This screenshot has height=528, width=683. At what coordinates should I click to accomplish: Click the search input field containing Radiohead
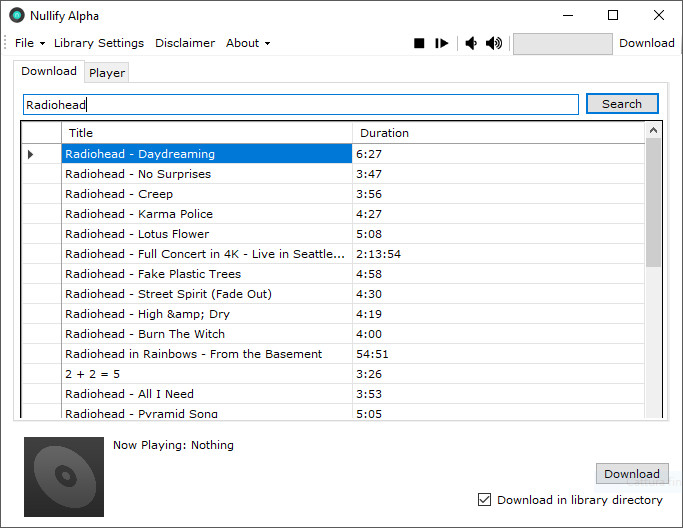click(301, 105)
